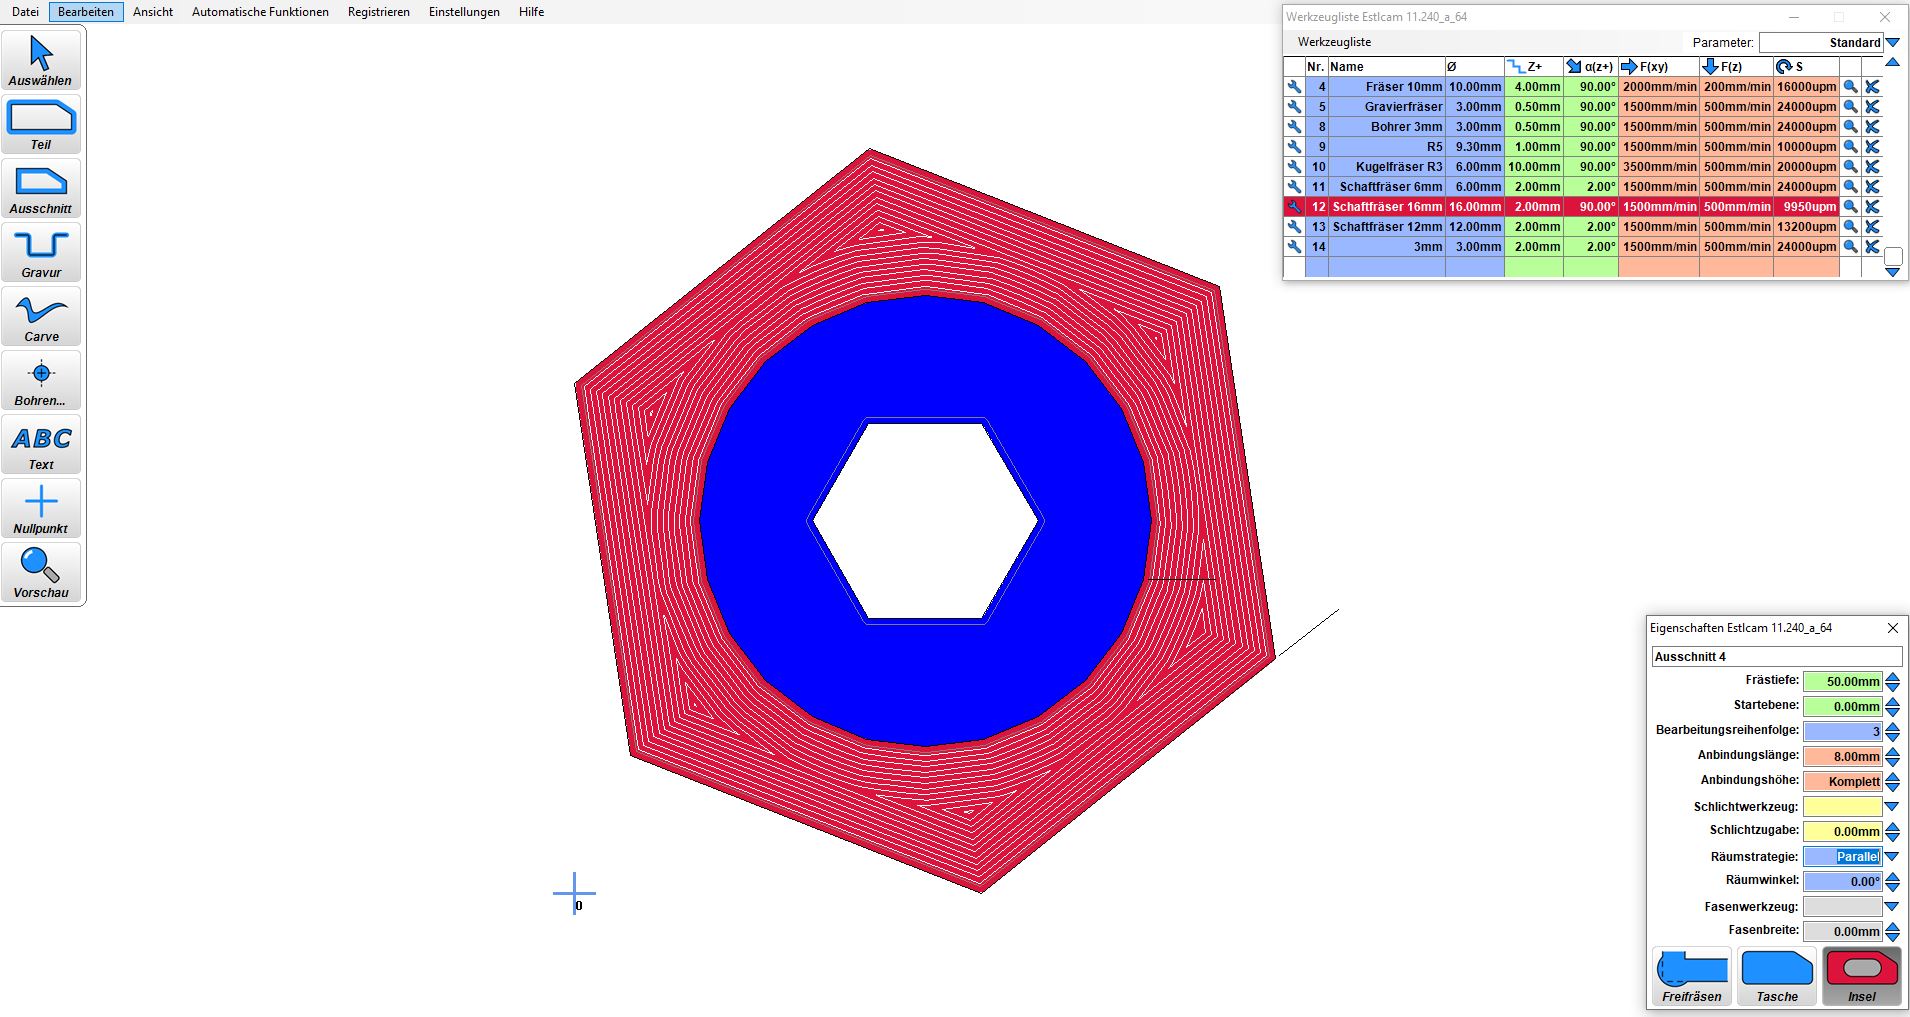Select the Schaftfräser 12mm tool row
The width and height of the screenshot is (1910, 1017).
tap(1386, 227)
